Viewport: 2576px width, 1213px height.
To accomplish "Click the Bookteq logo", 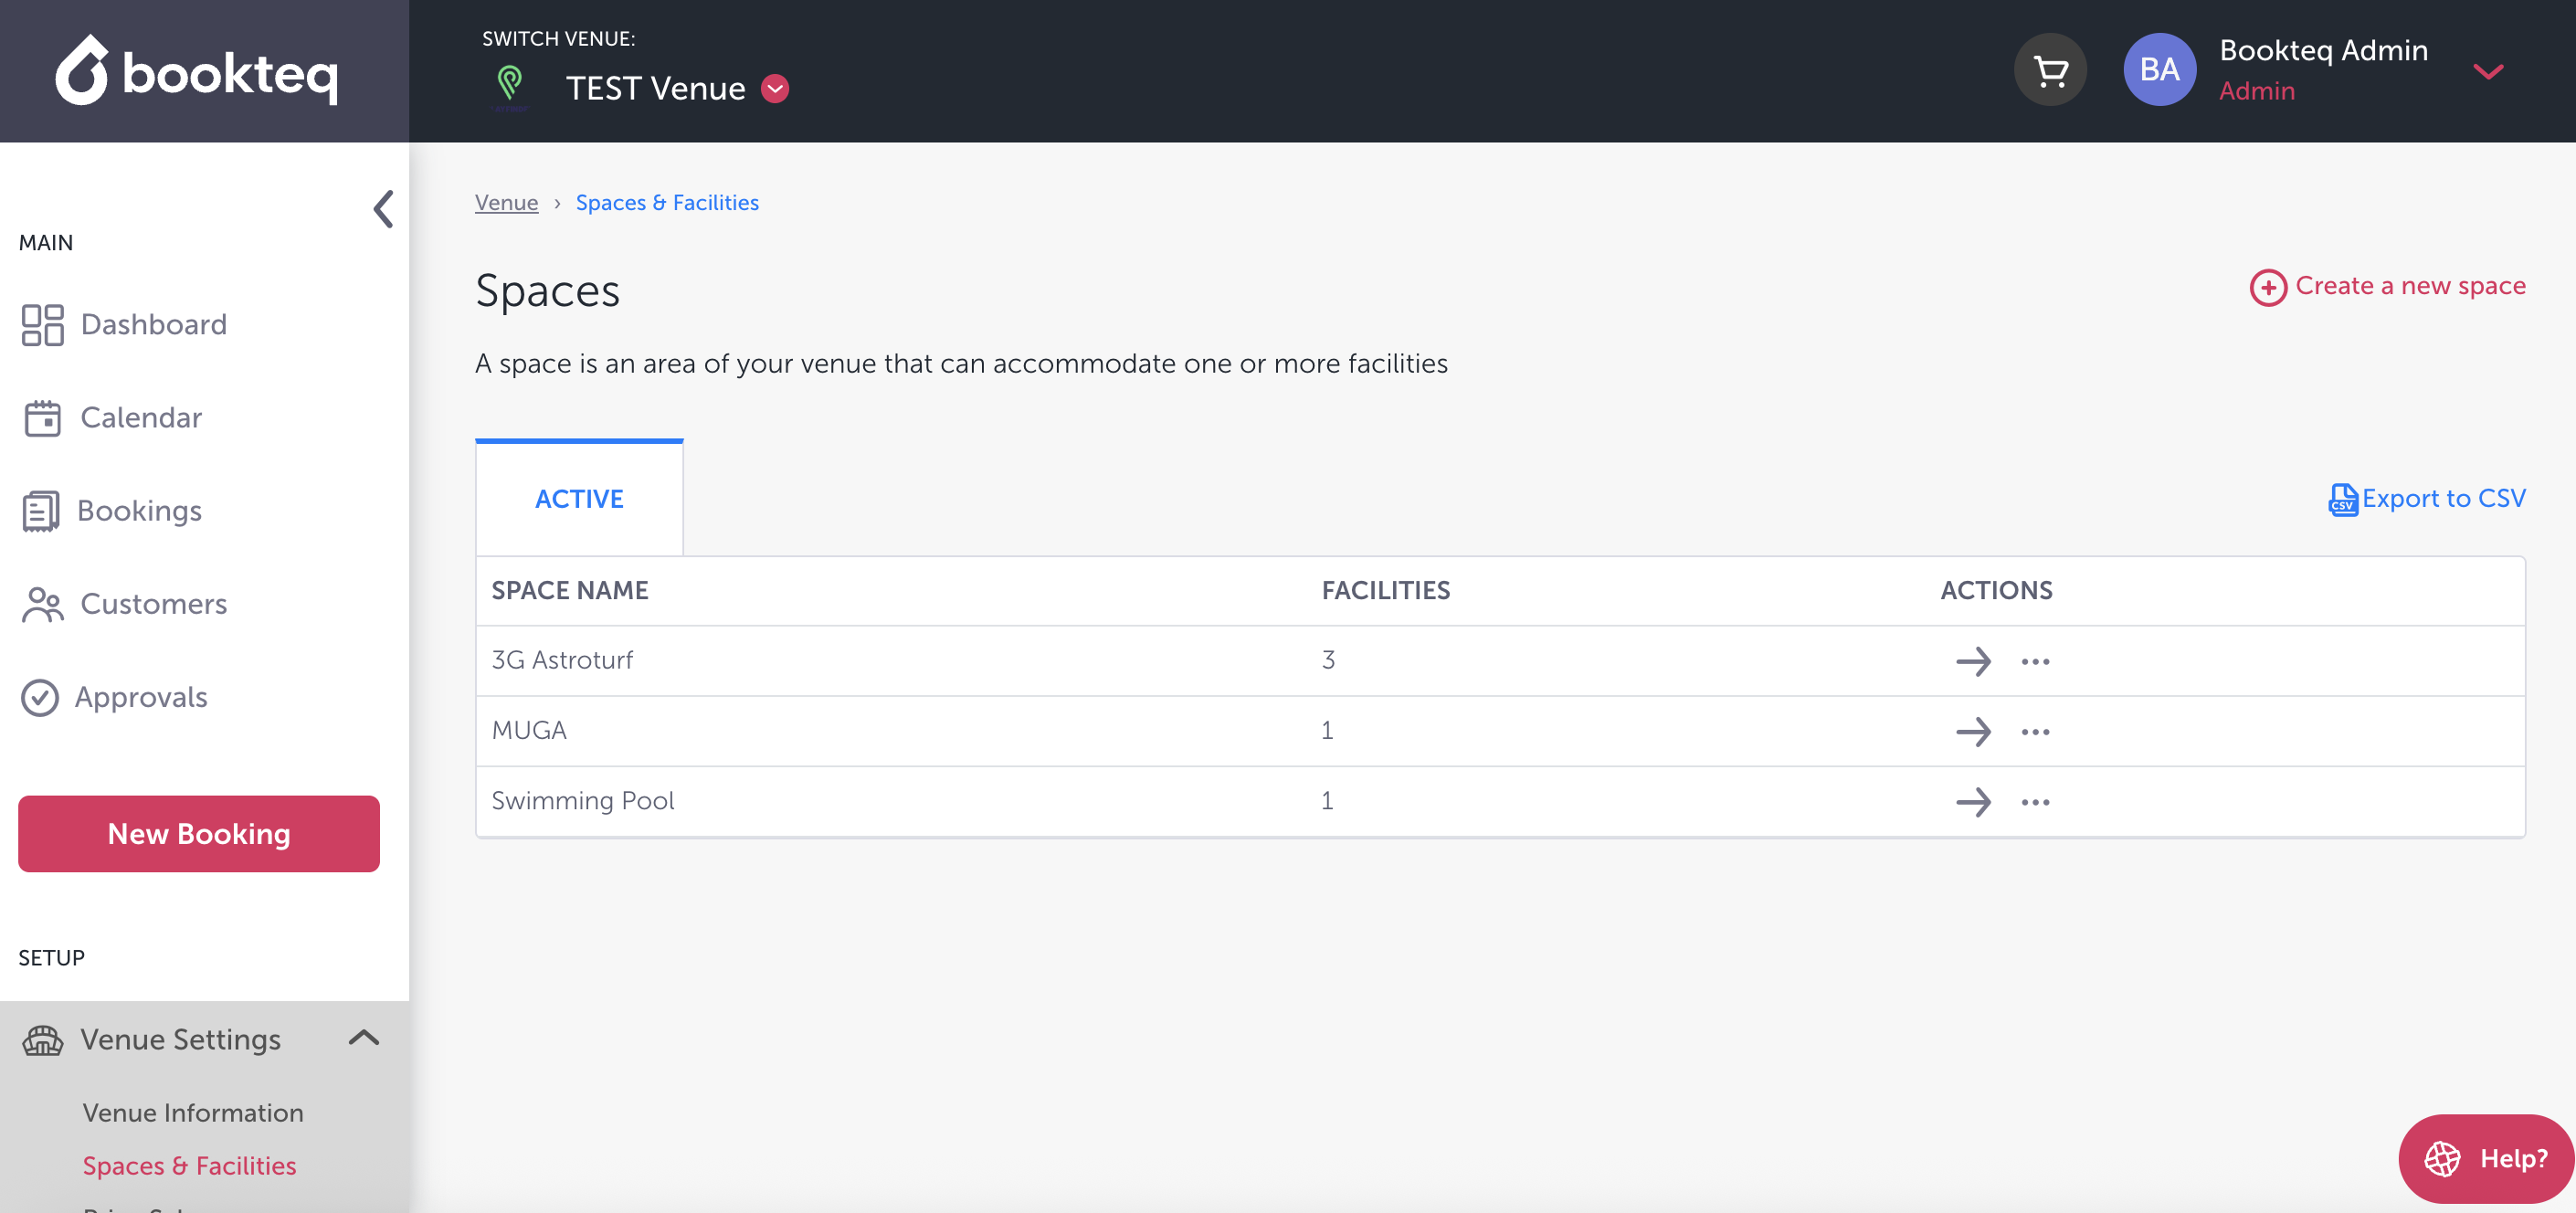I will coord(197,71).
